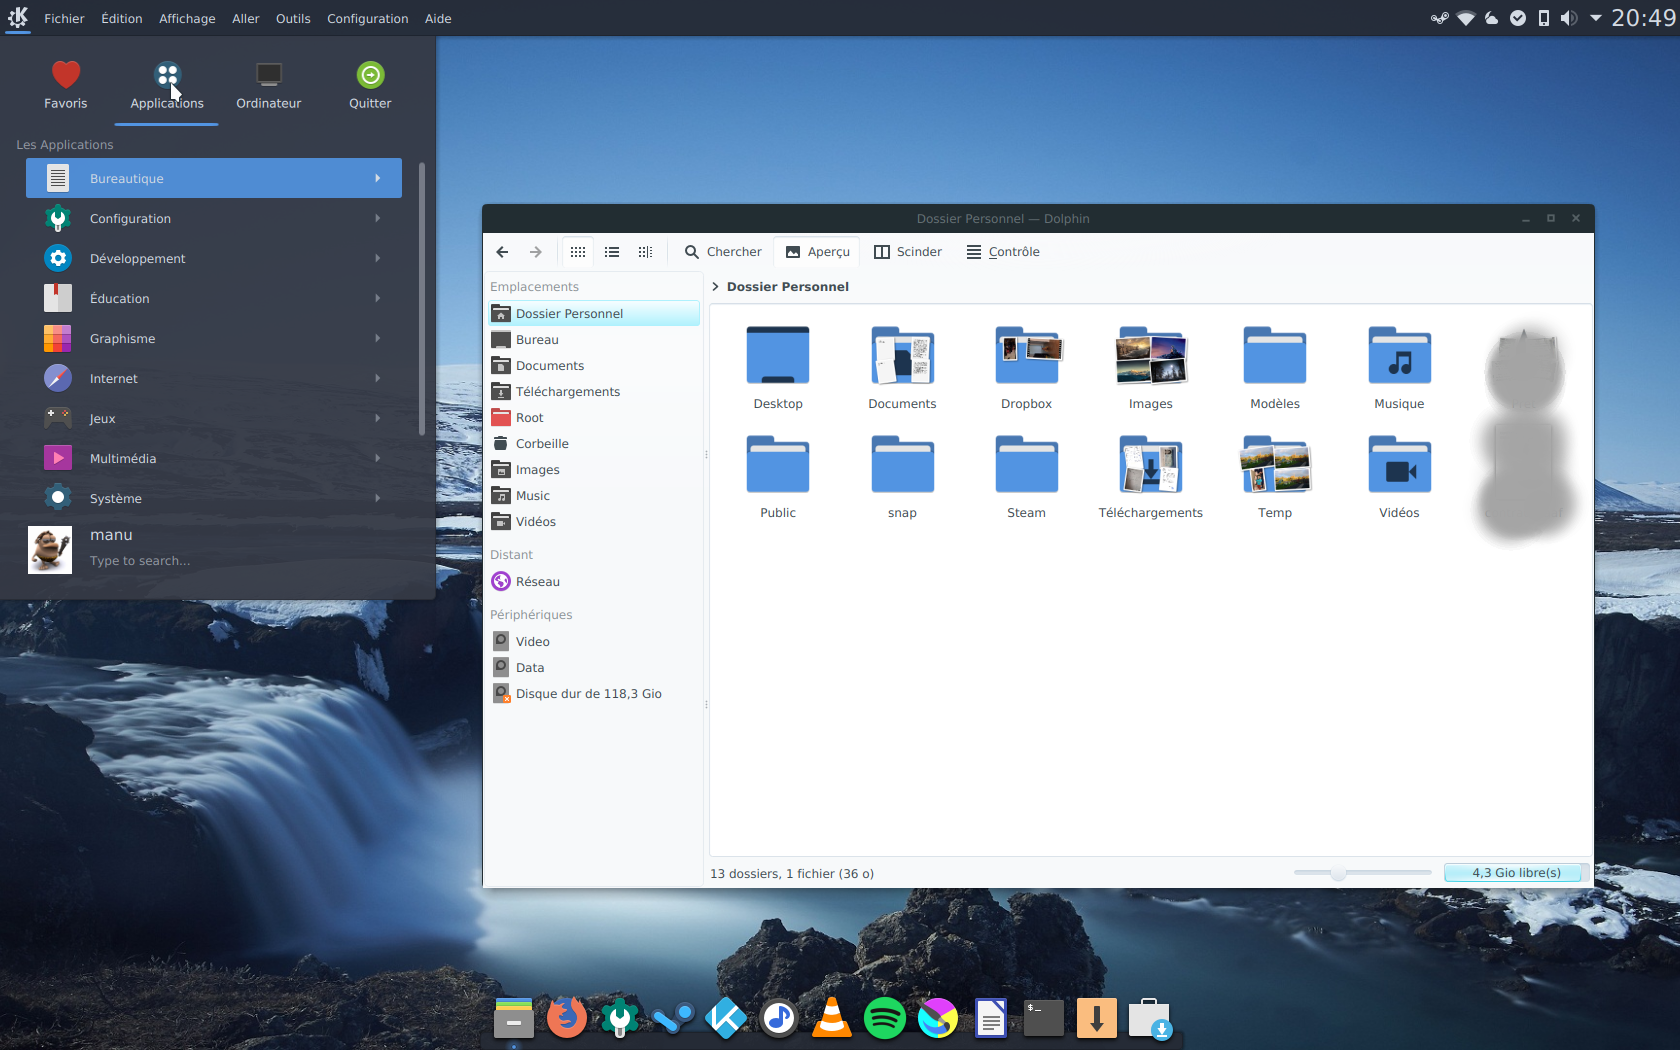Open the Aide menu
This screenshot has height=1050, width=1680.
coord(438,18)
